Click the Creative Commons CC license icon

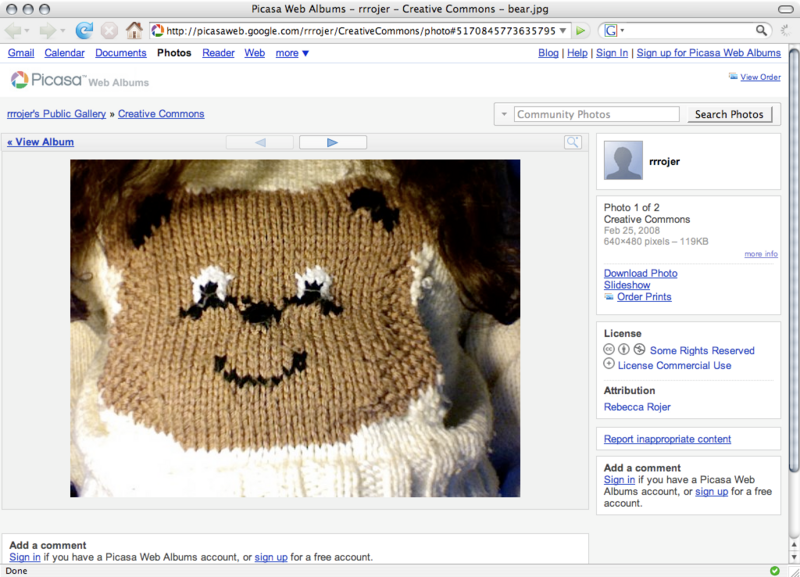click(x=609, y=349)
